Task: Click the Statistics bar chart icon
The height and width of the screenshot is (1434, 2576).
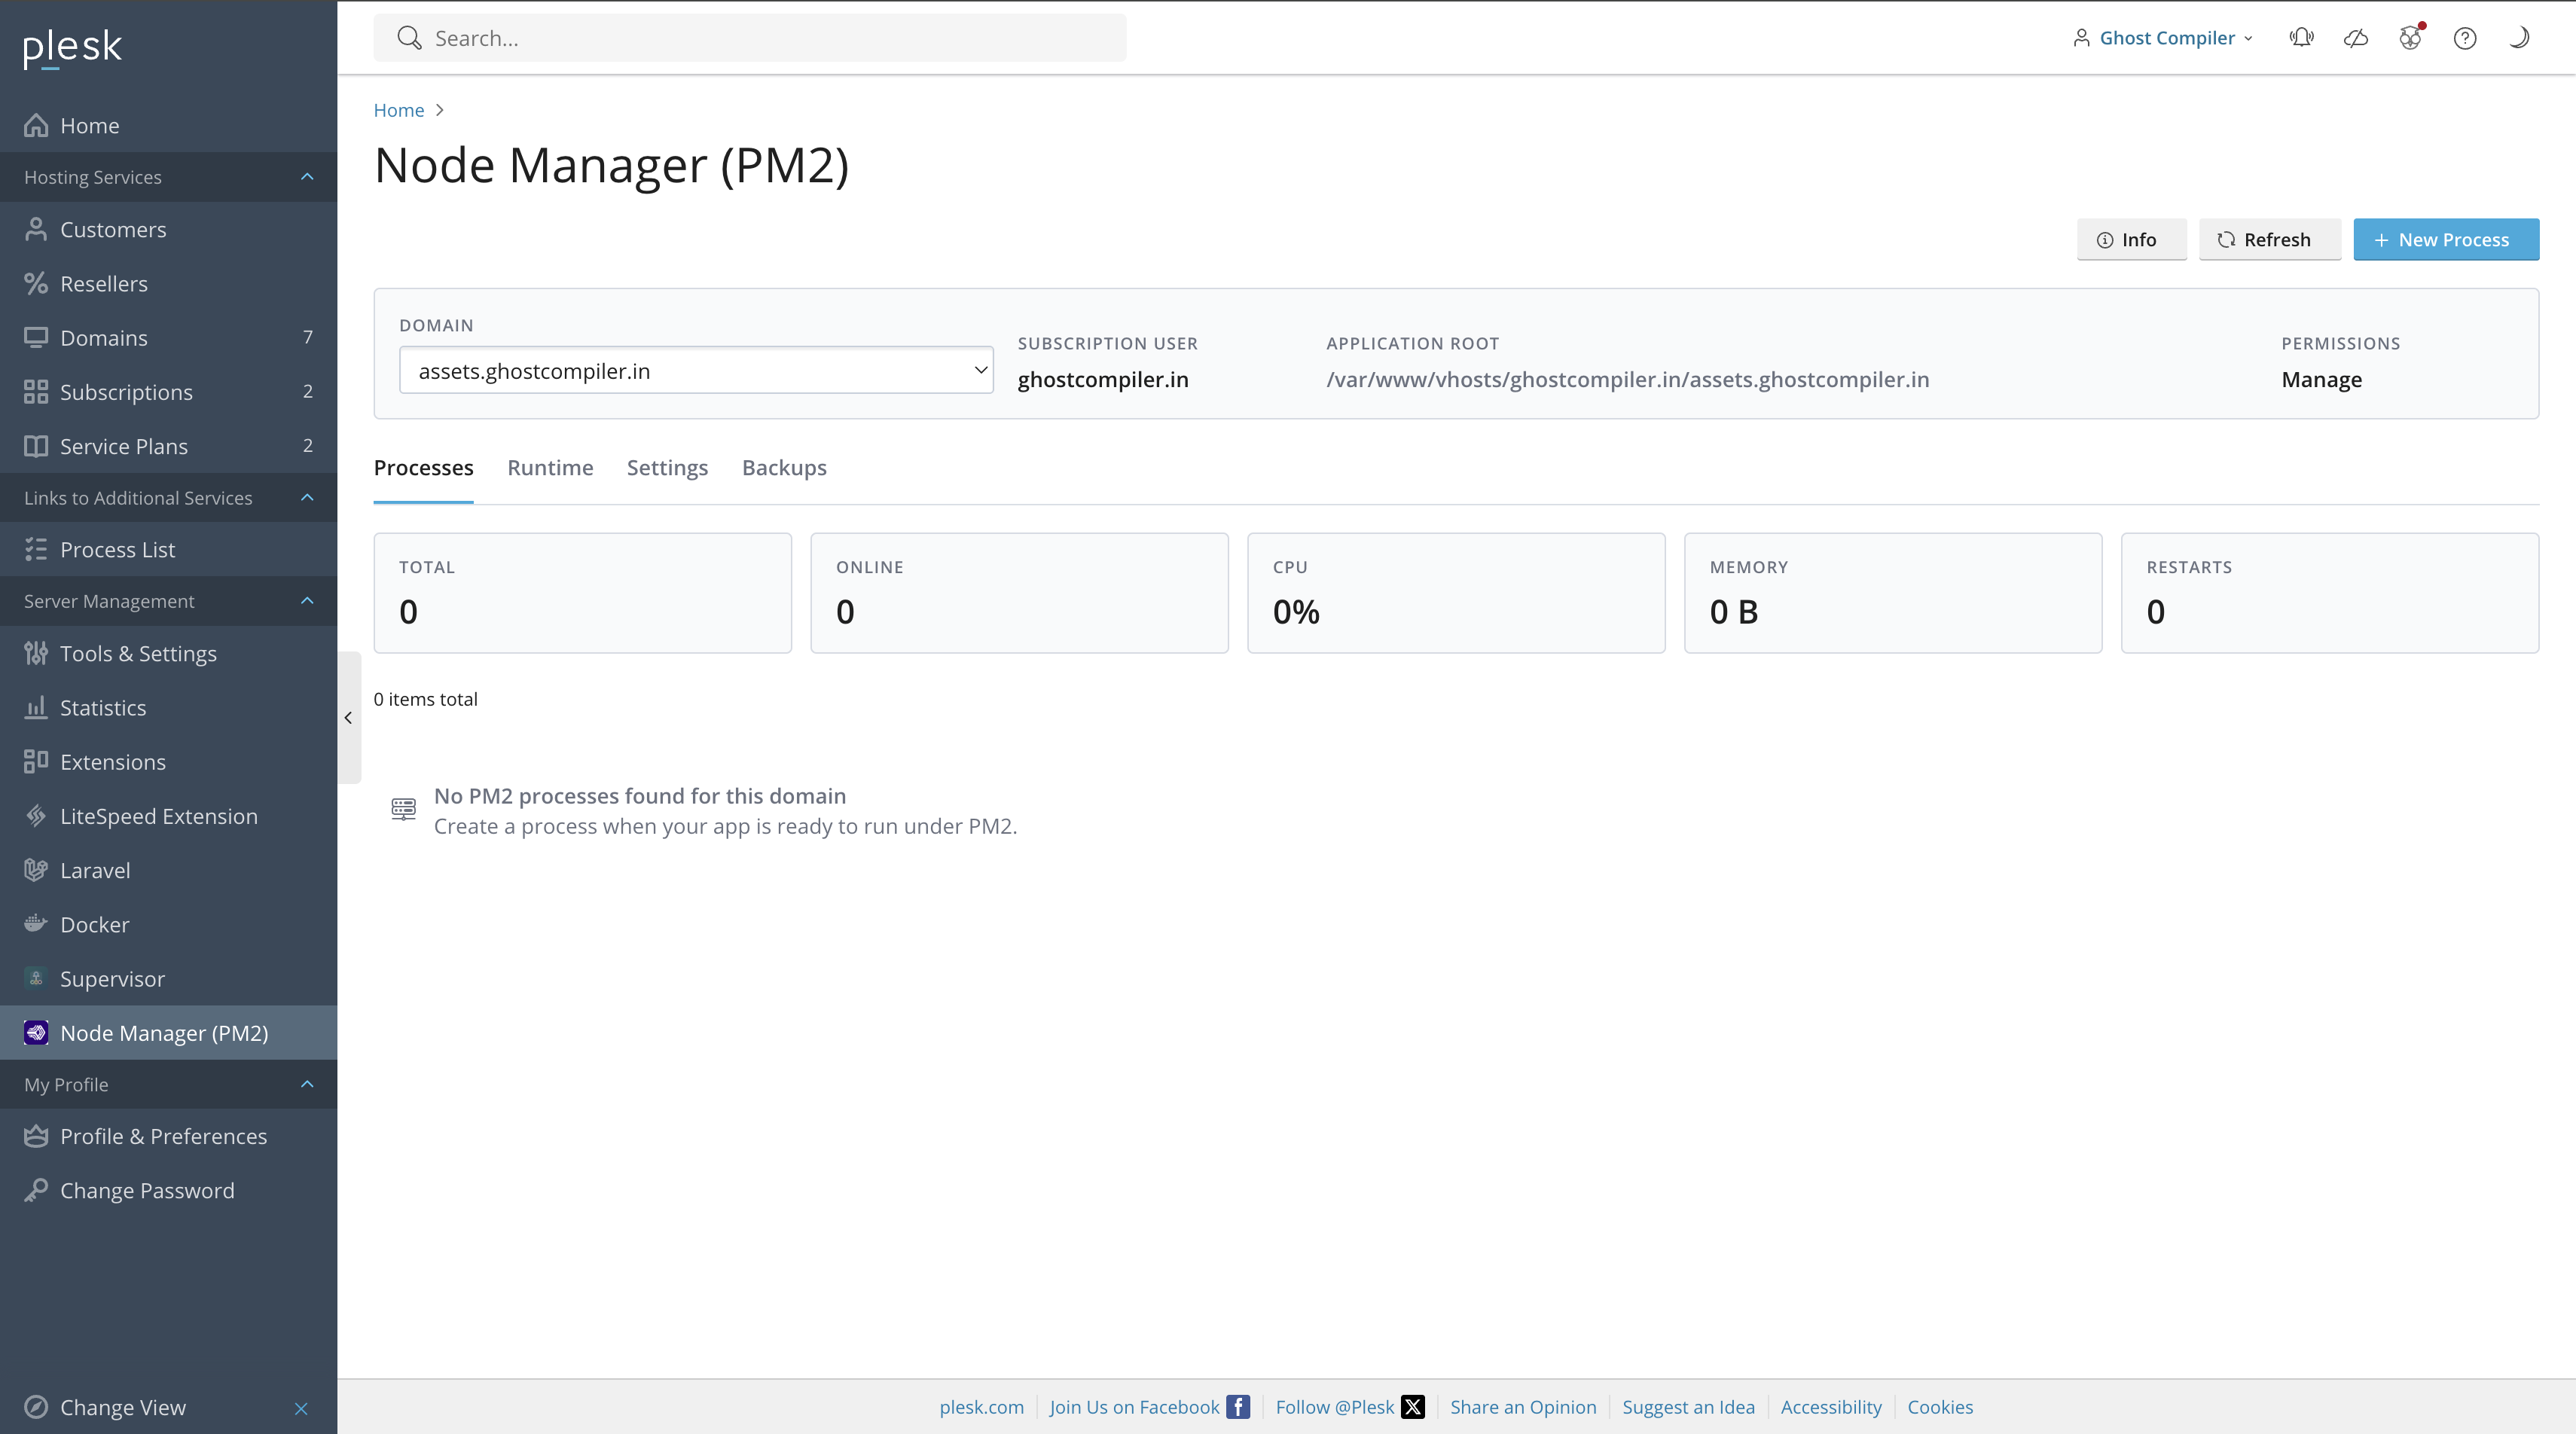Action: point(36,708)
